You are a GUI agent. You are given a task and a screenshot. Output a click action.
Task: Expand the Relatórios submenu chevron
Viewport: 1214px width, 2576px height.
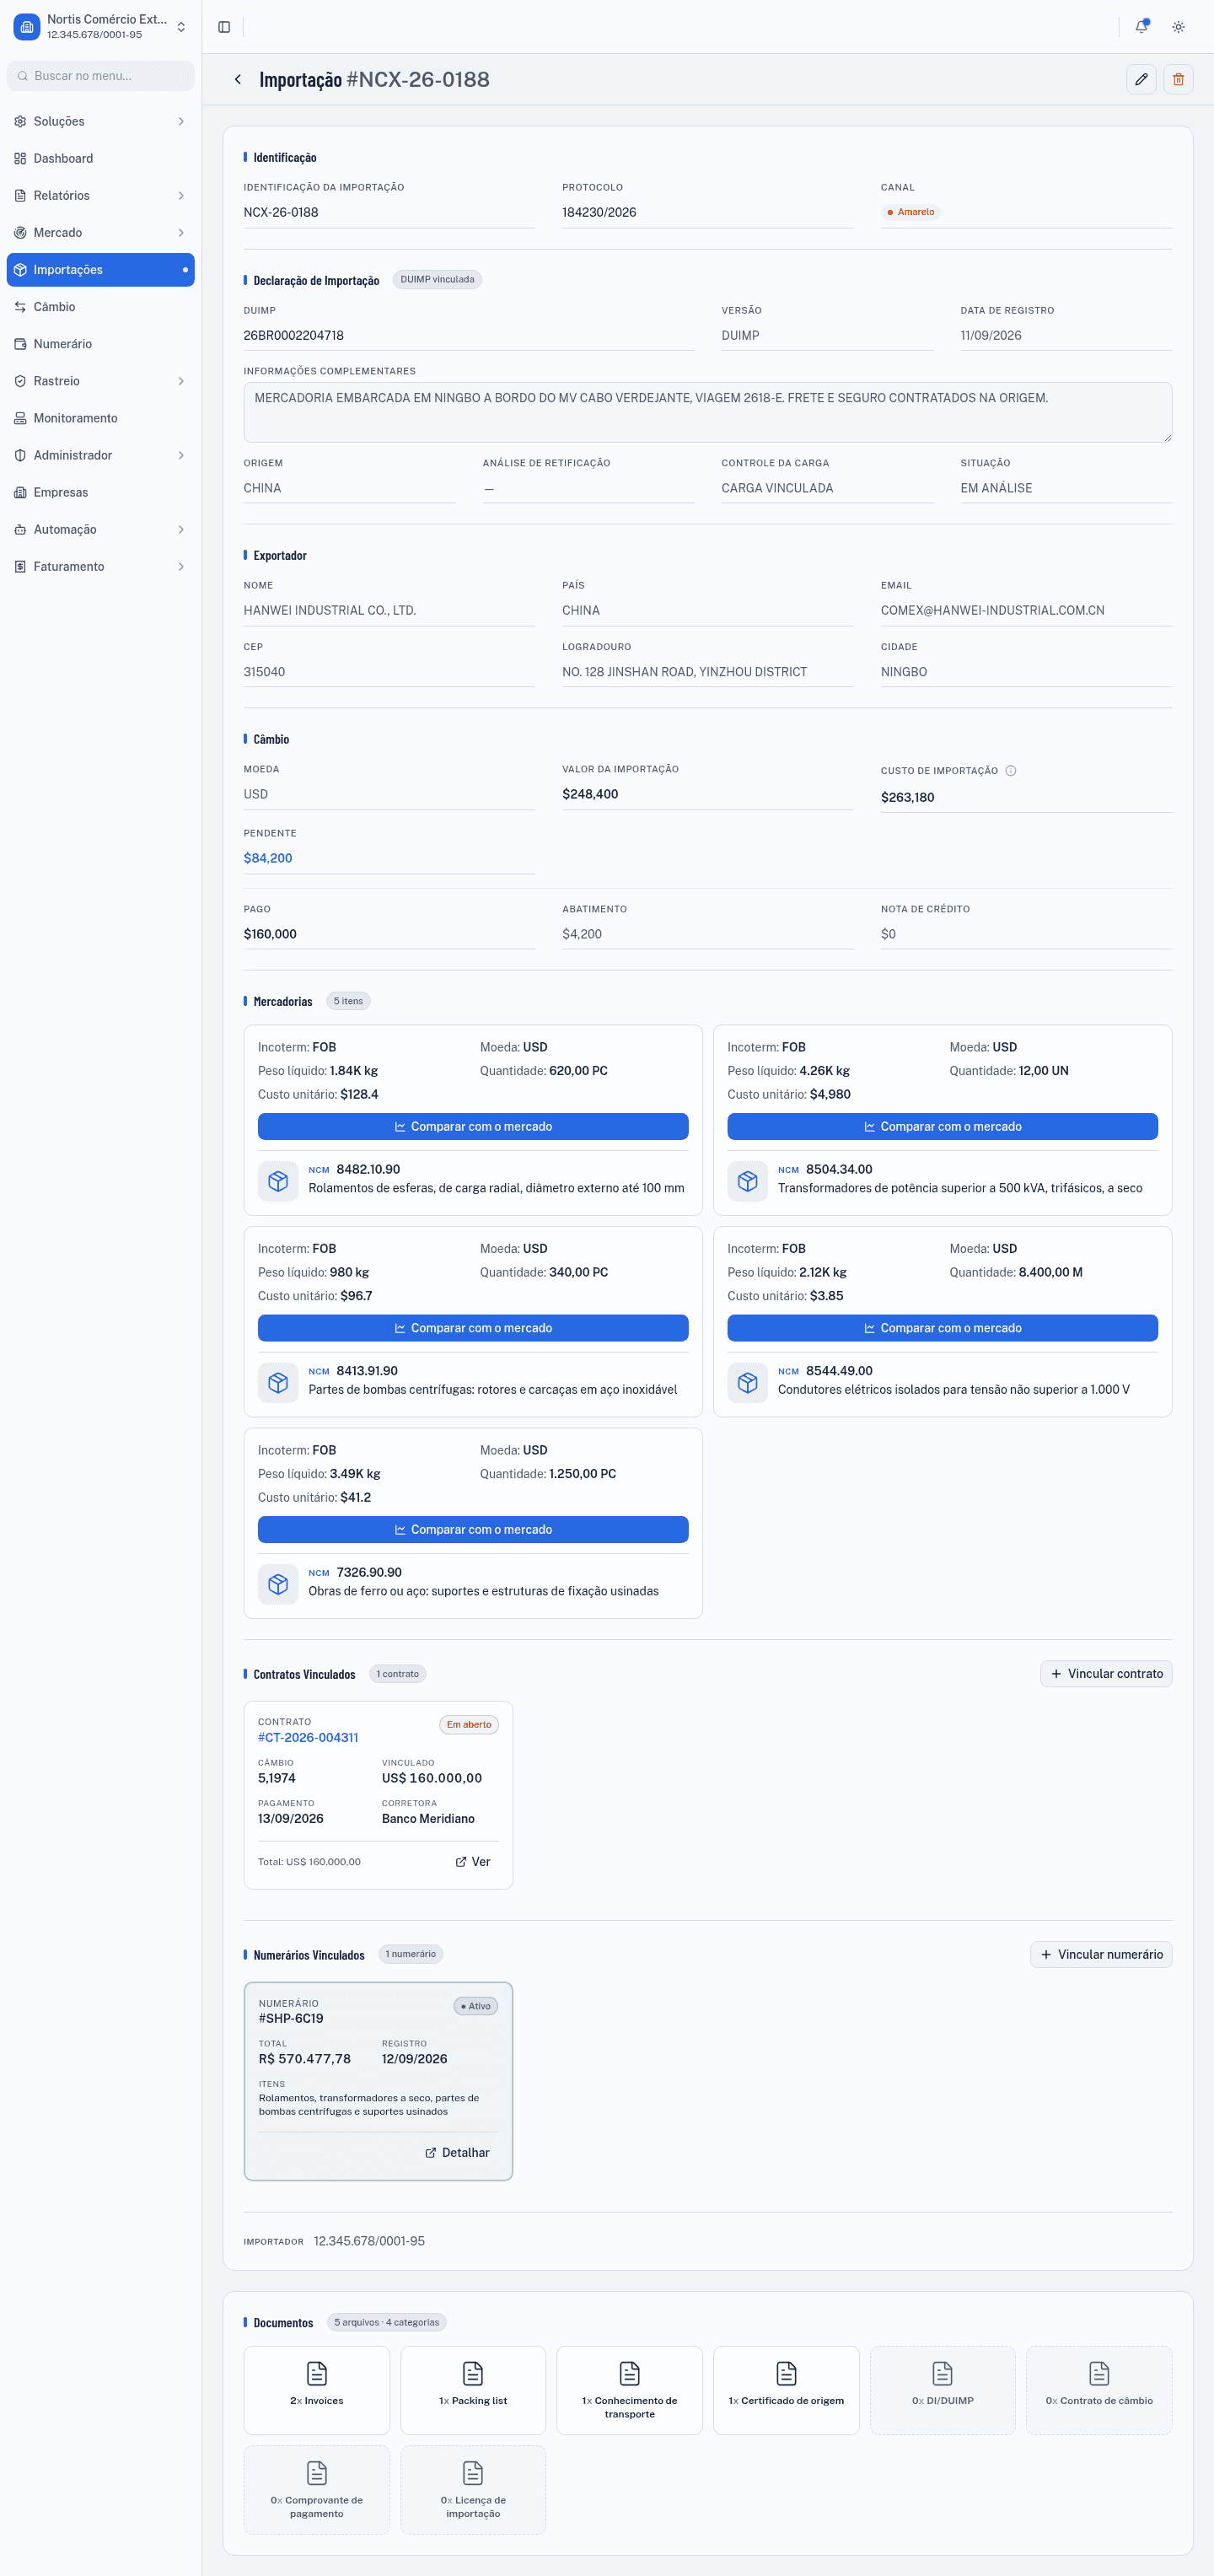(181, 196)
